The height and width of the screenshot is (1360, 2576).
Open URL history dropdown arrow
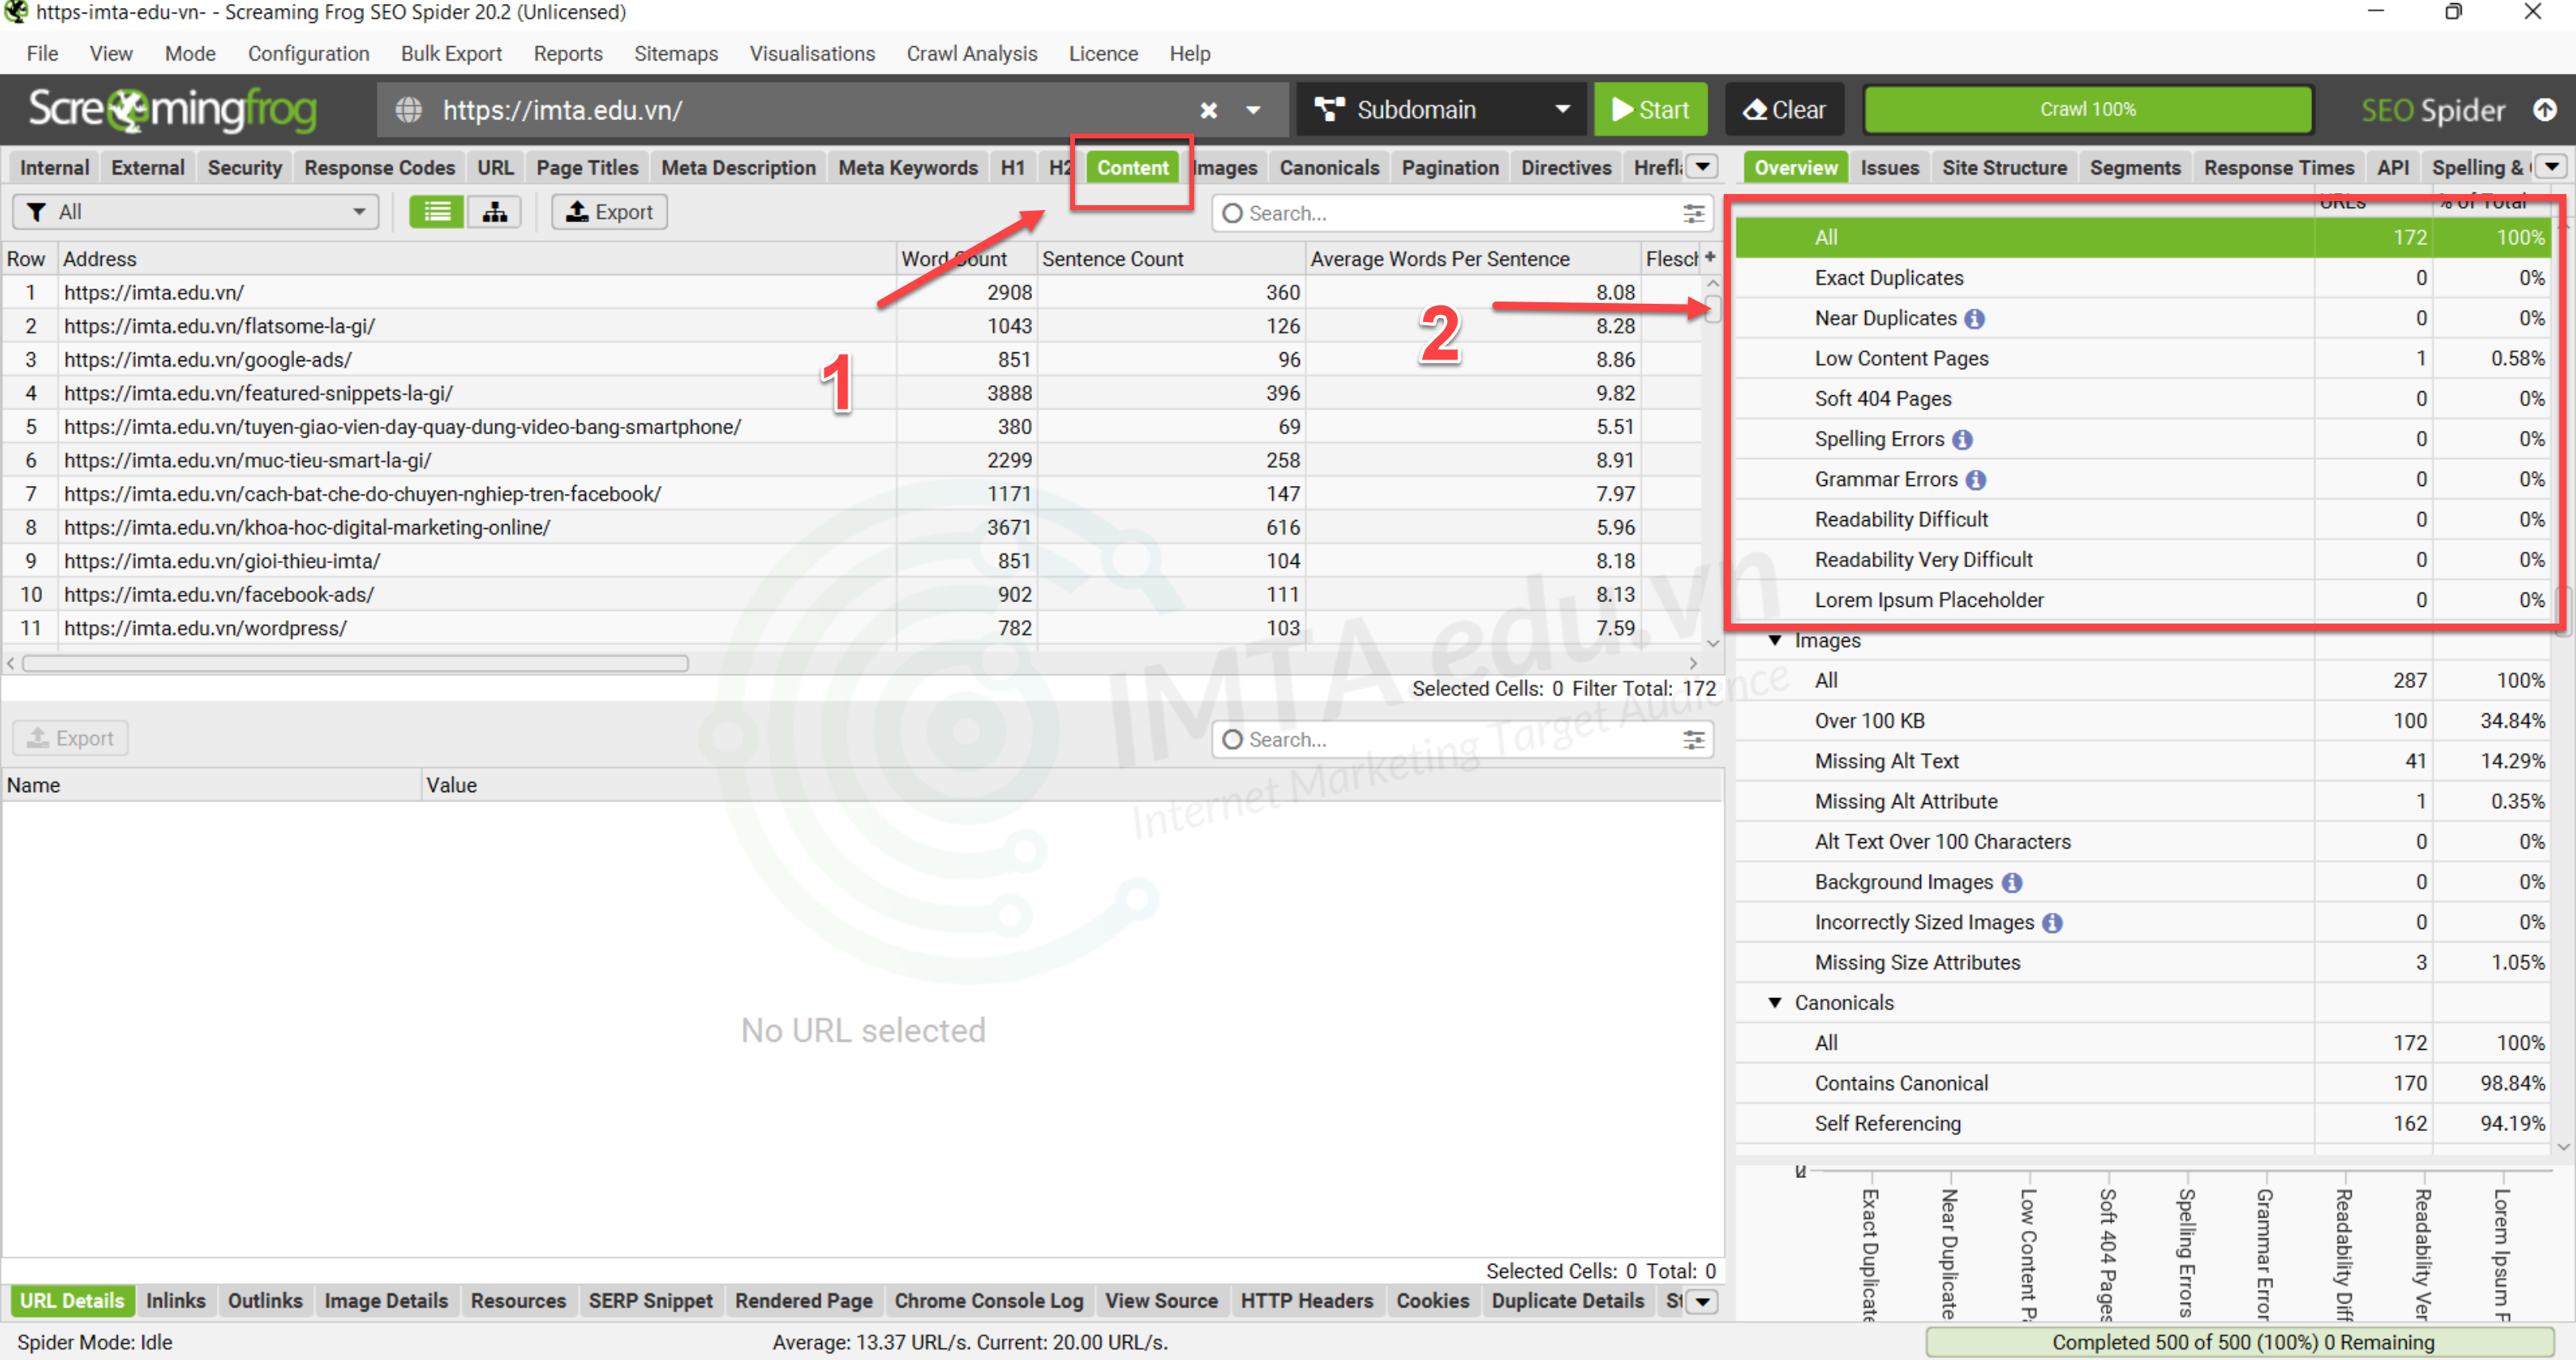[x=1253, y=110]
